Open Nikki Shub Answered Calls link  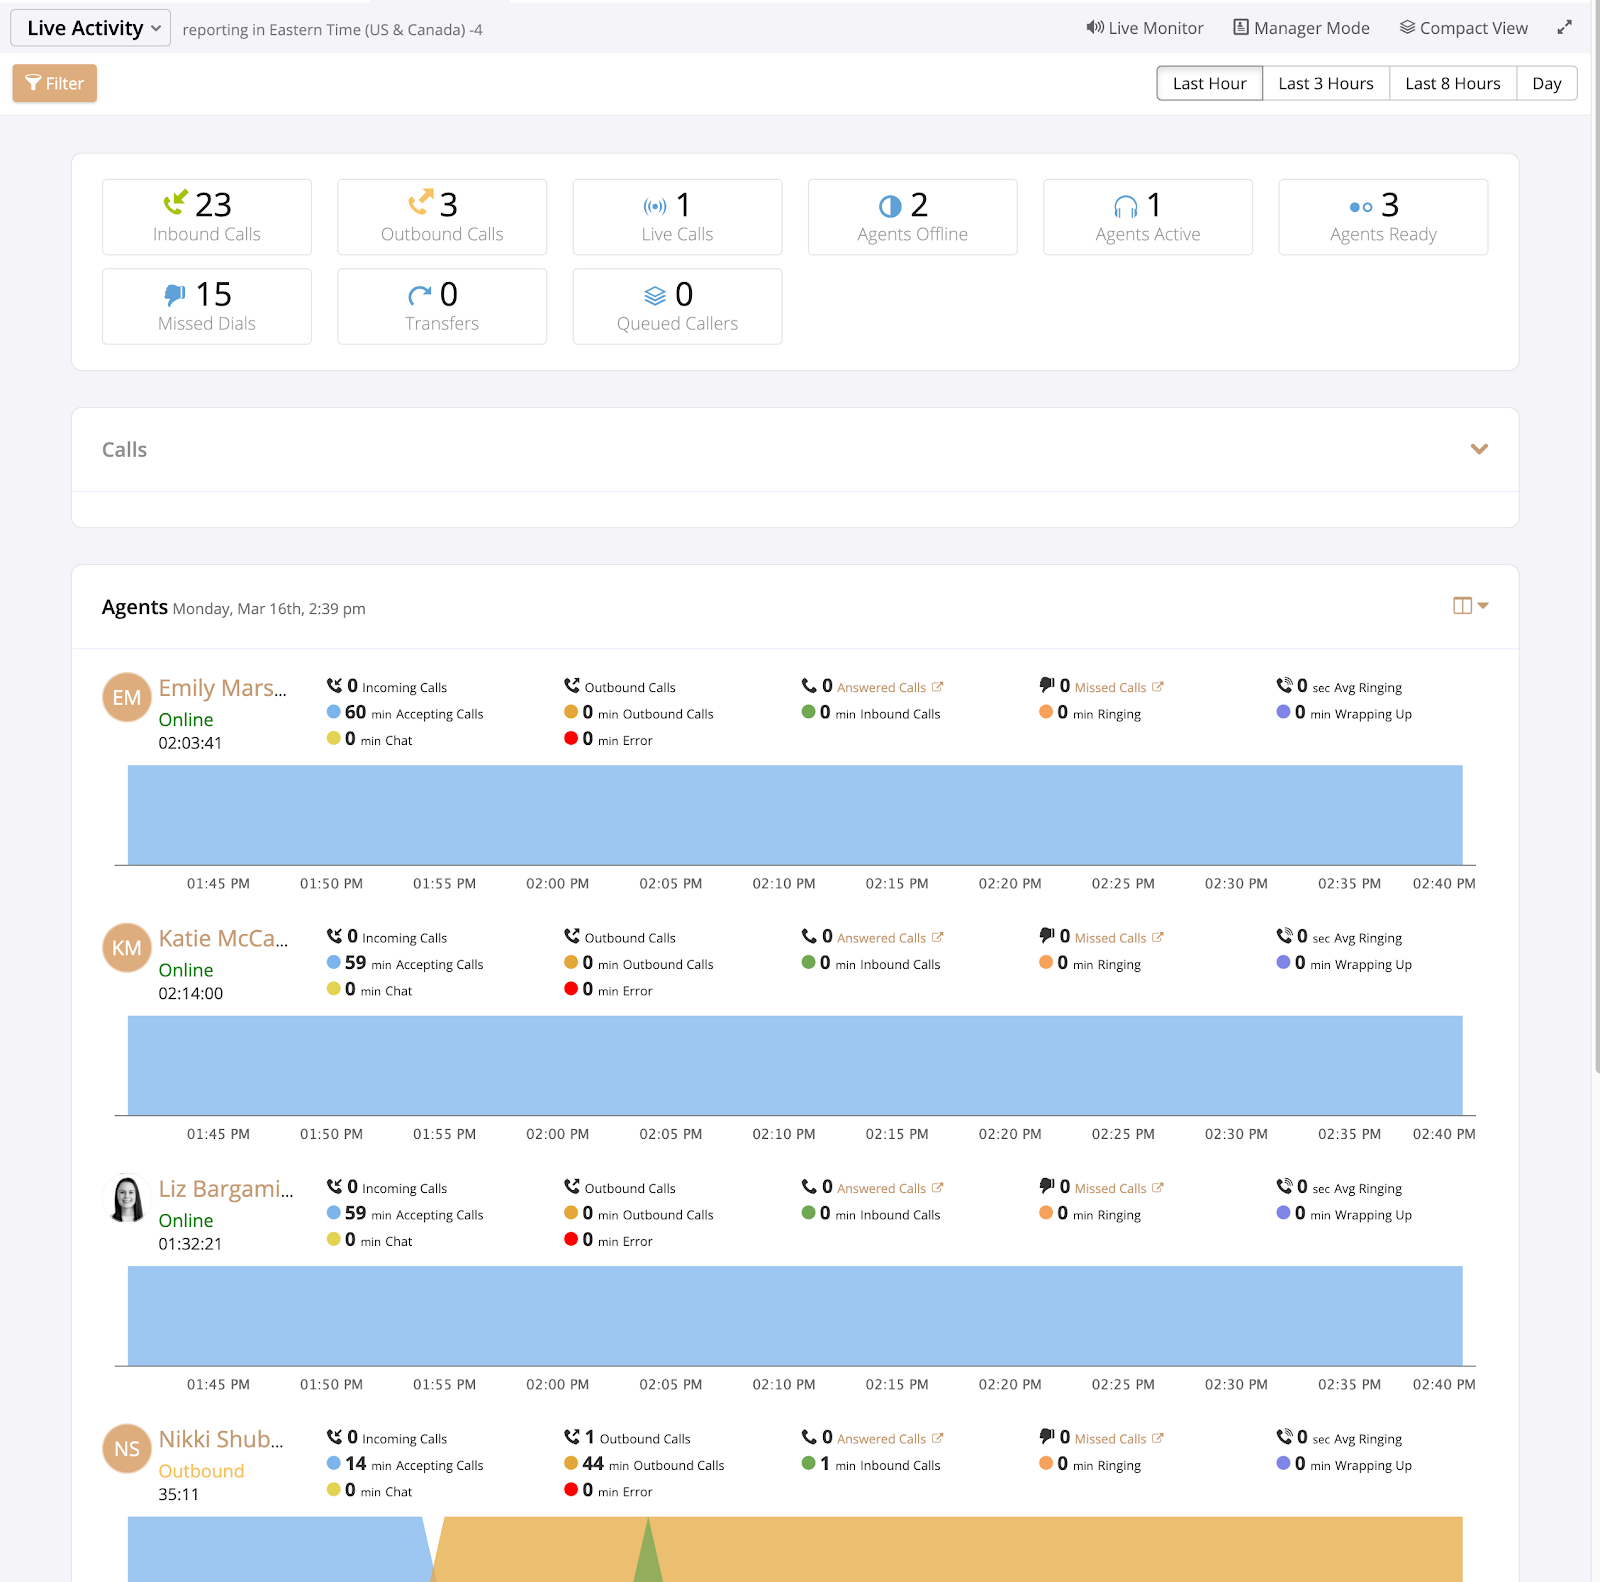coord(890,1438)
